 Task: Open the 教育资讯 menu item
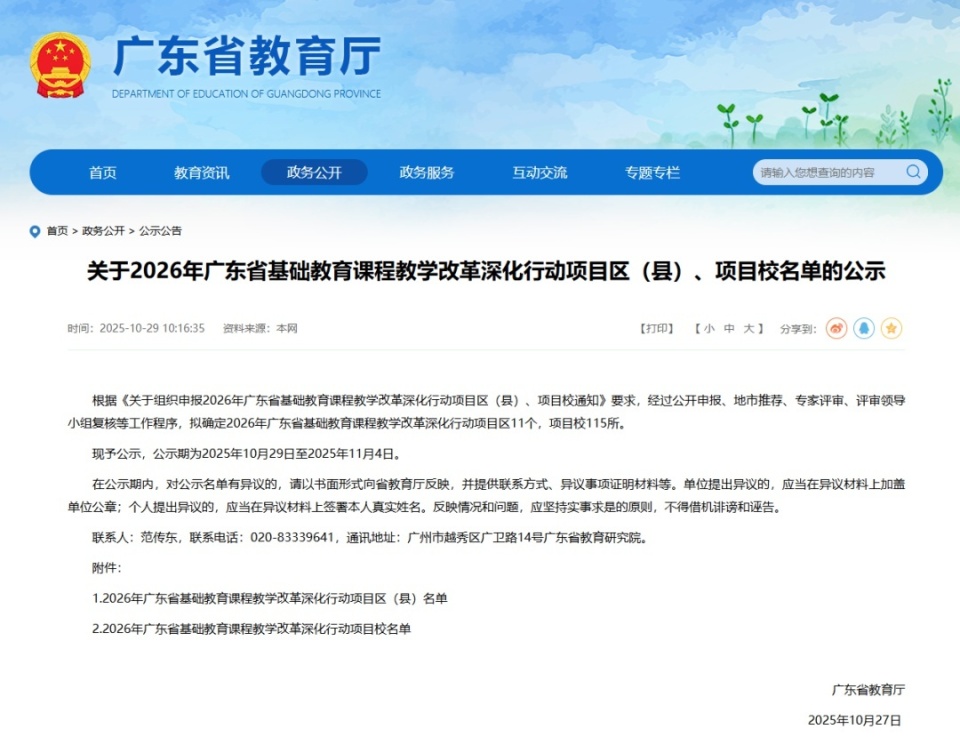[204, 172]
